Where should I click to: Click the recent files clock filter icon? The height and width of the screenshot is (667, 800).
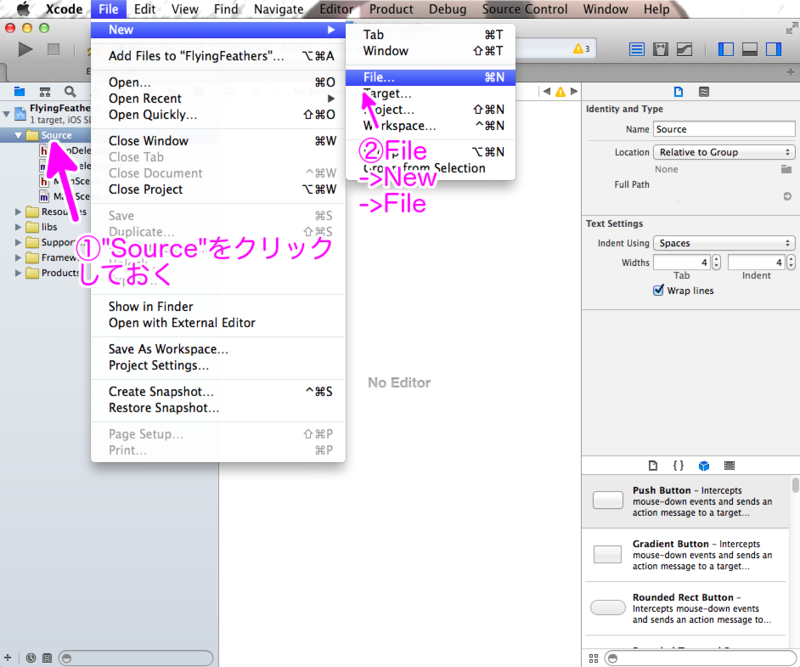pos(31,658)
